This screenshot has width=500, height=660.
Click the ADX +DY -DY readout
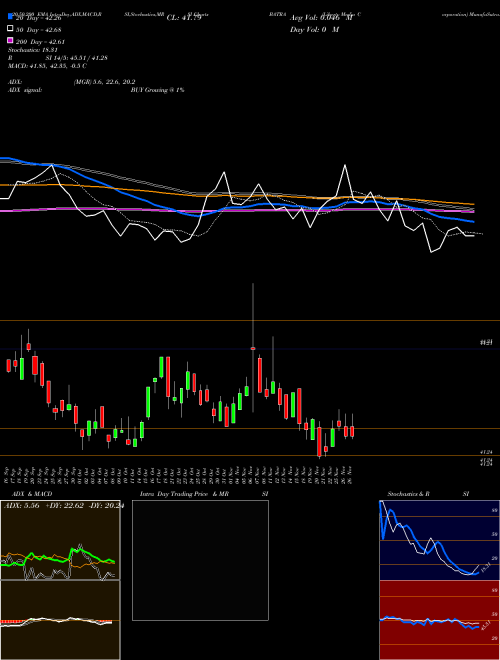click(x=63, y=506)
